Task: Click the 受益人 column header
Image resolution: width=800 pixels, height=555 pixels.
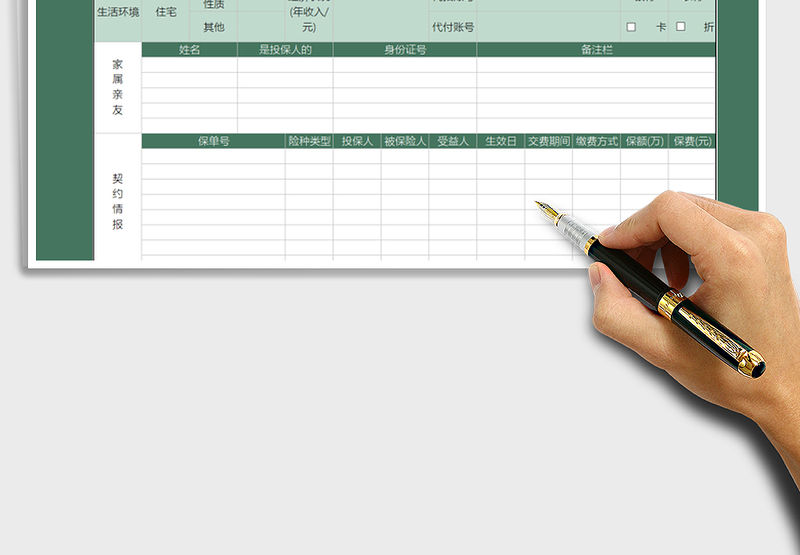Action: pyautogui.click(x=453, y=141)
